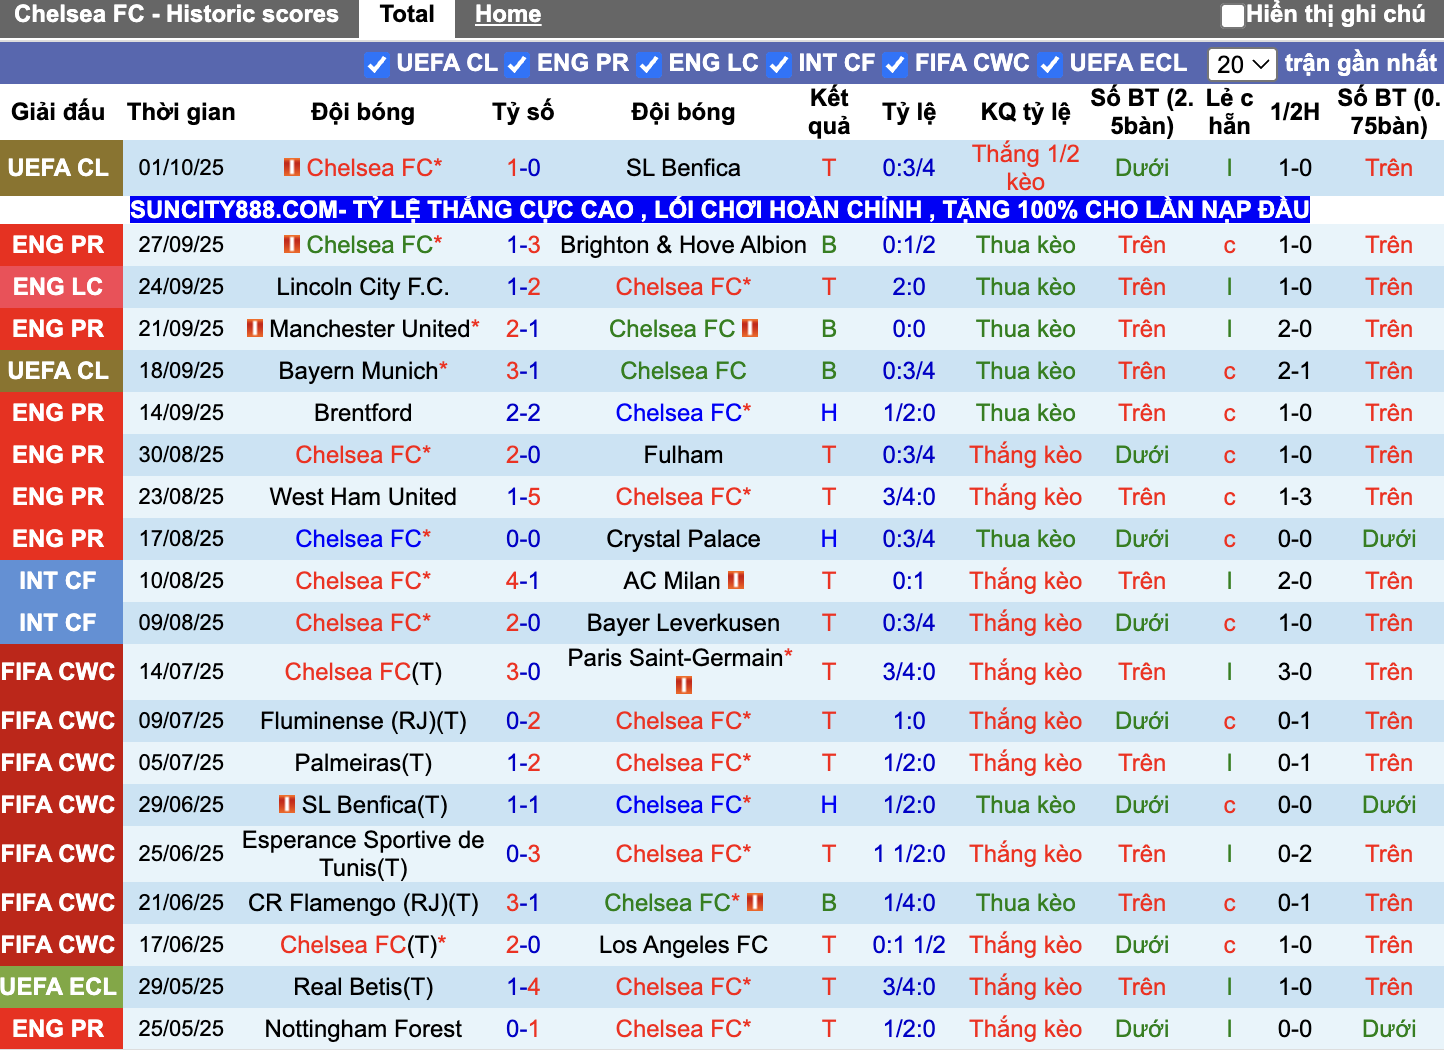Open the recent matches count dropdown showing 20
Screen dimensions: 1444x1050
tap(1242, 64)
